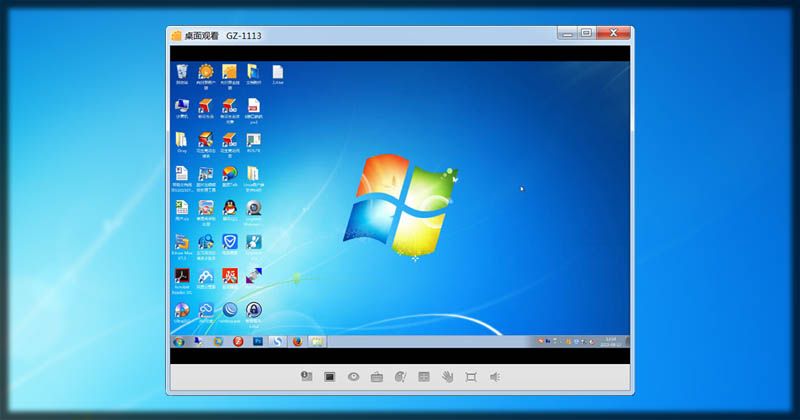
Task: Toggle the eye watch-only icon
Action: (x=353, y=377)
